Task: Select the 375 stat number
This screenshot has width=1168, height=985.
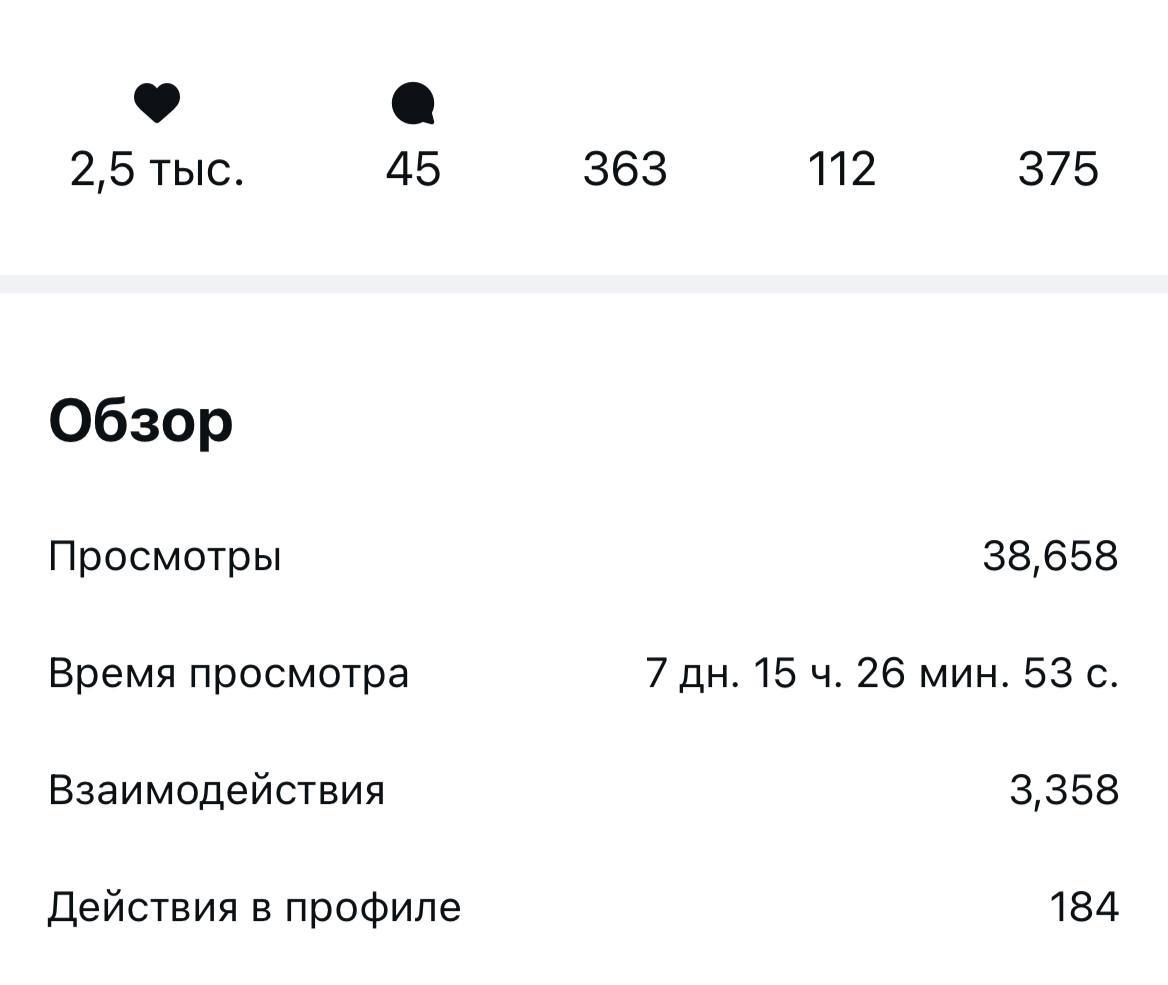Action: tap(1058, 169)
